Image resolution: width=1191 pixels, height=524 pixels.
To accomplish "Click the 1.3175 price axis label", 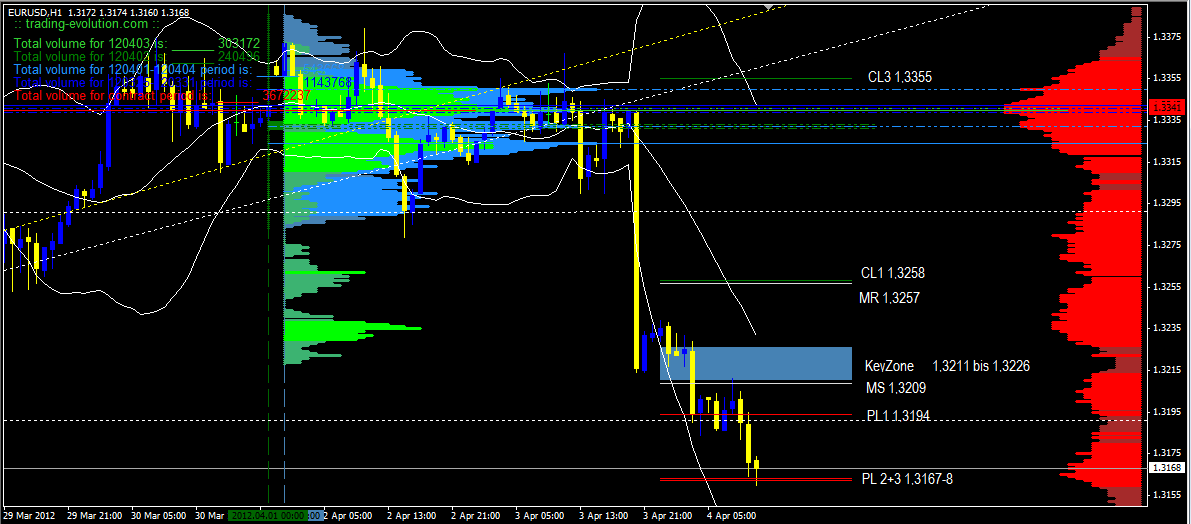I will [x=1166, y=453].
